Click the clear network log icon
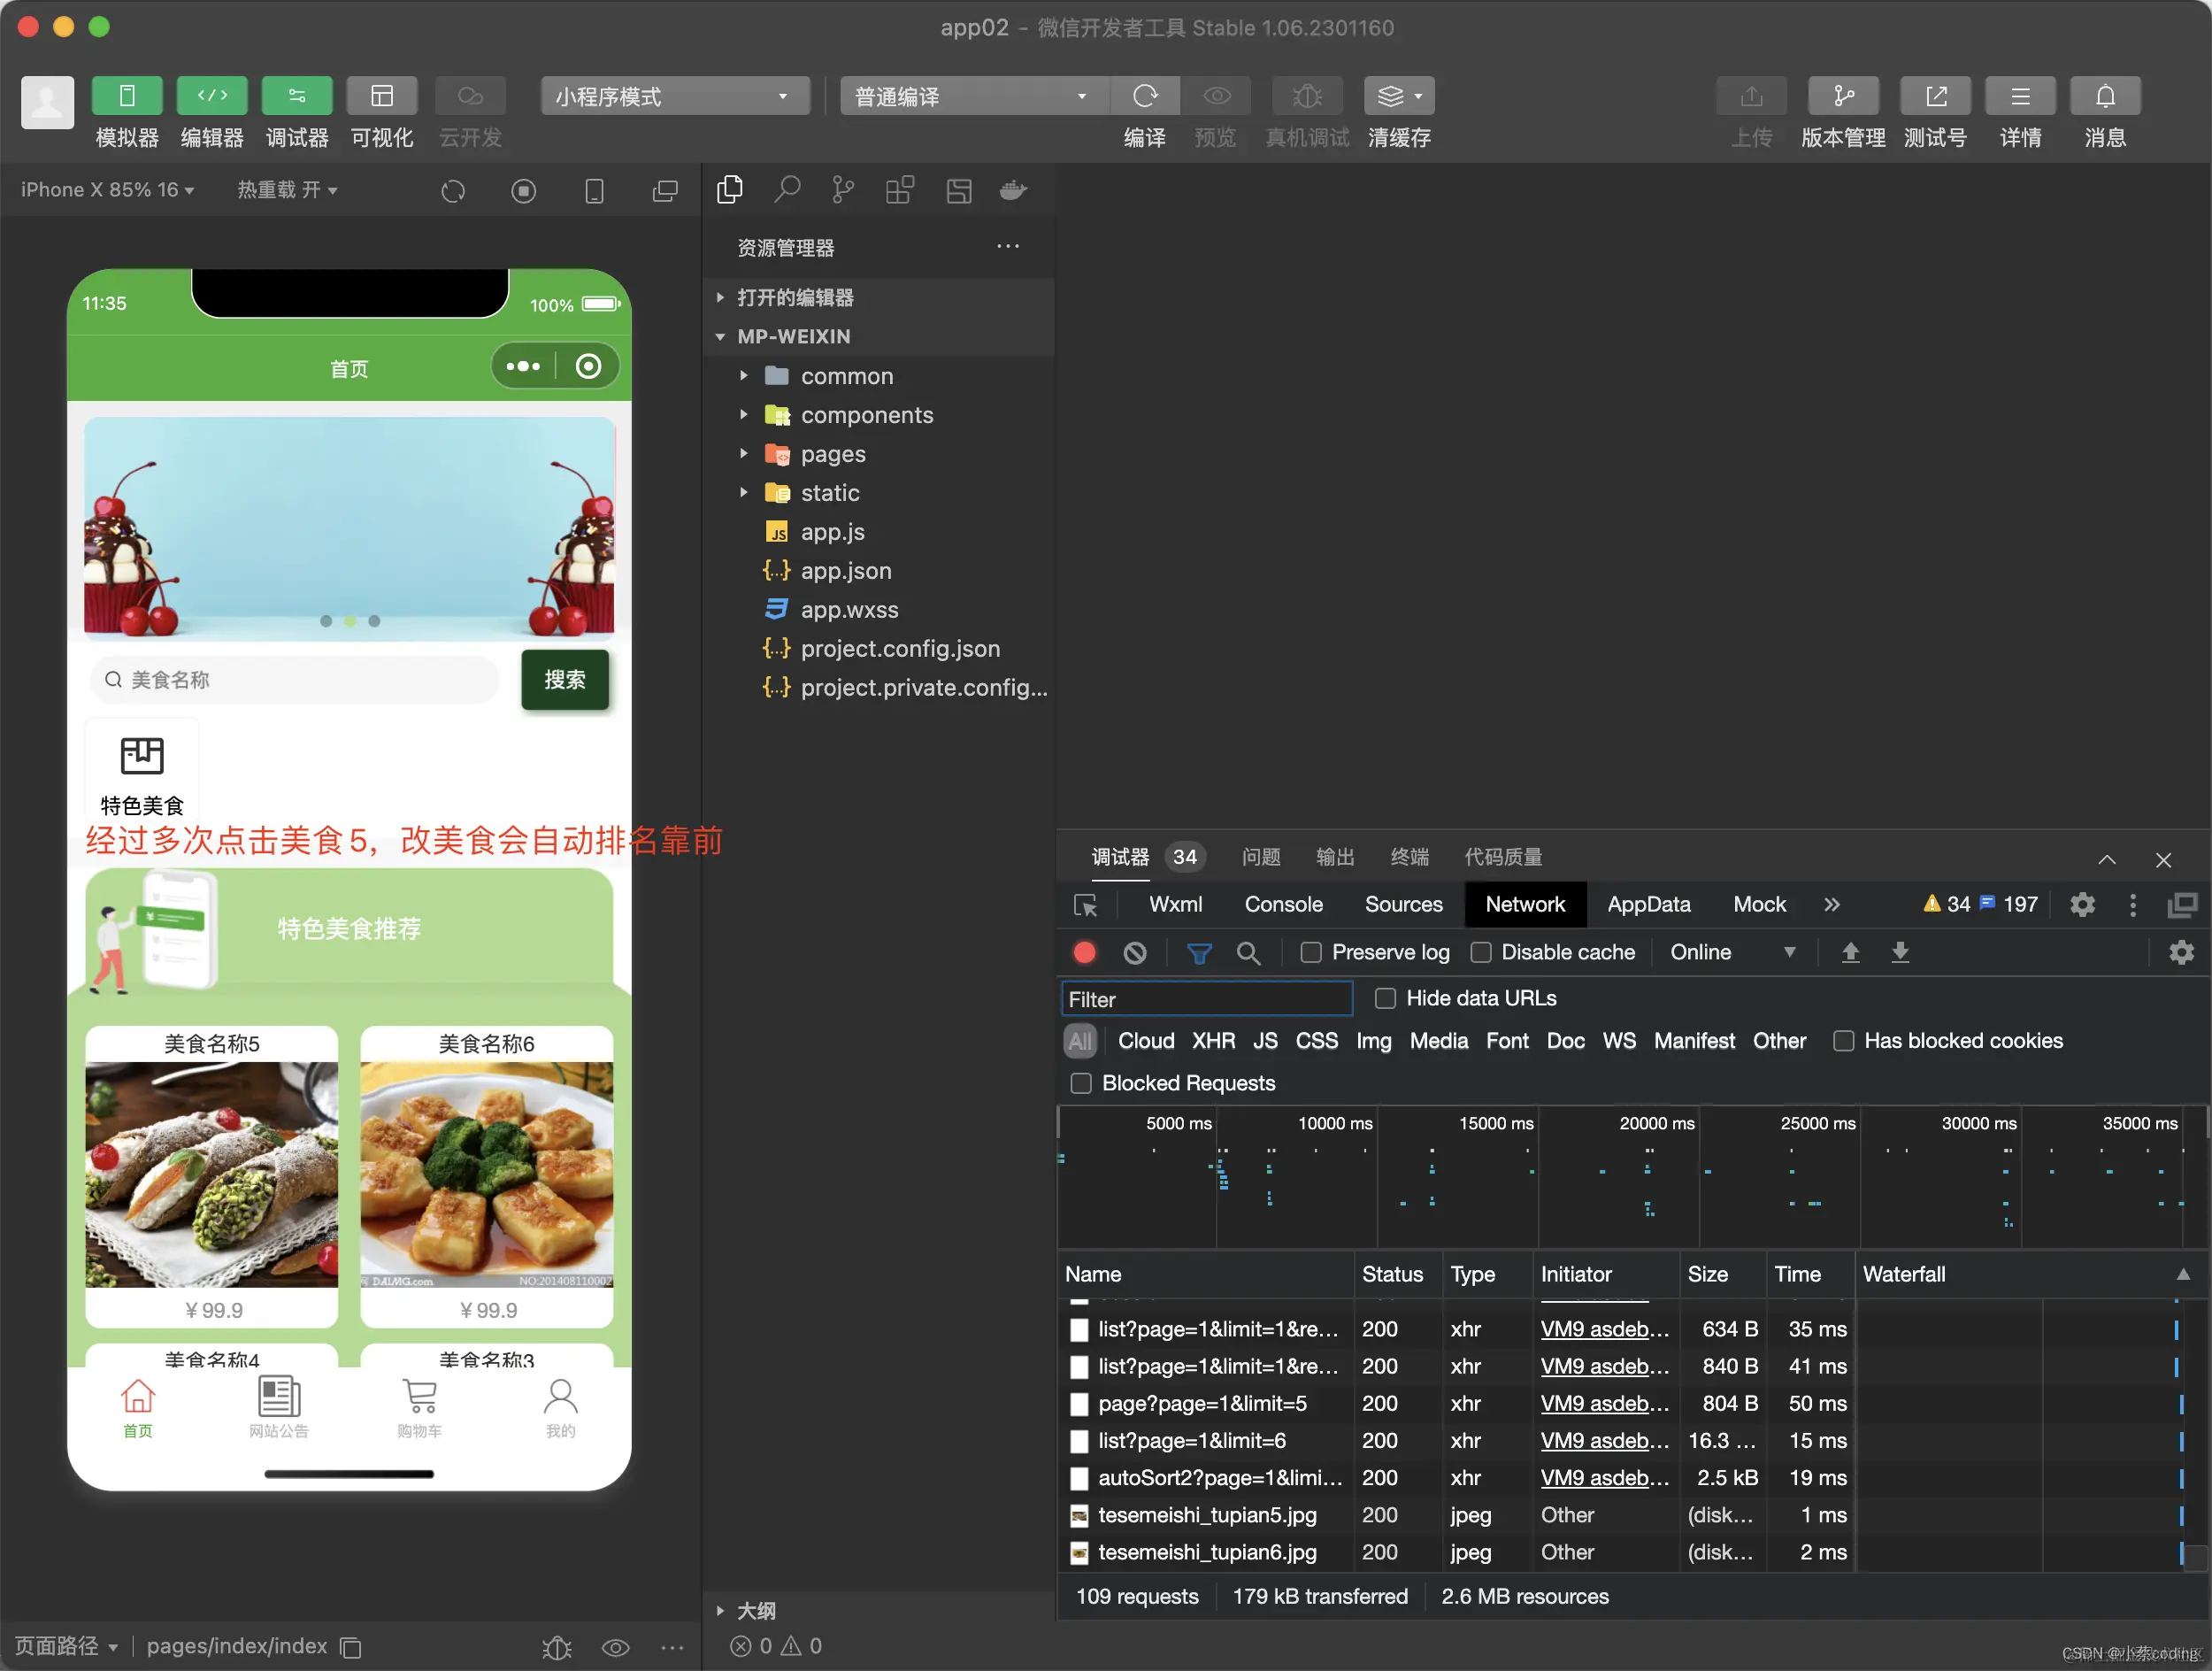Viewport: 2212px width, 1671px height. [1134, 953]
